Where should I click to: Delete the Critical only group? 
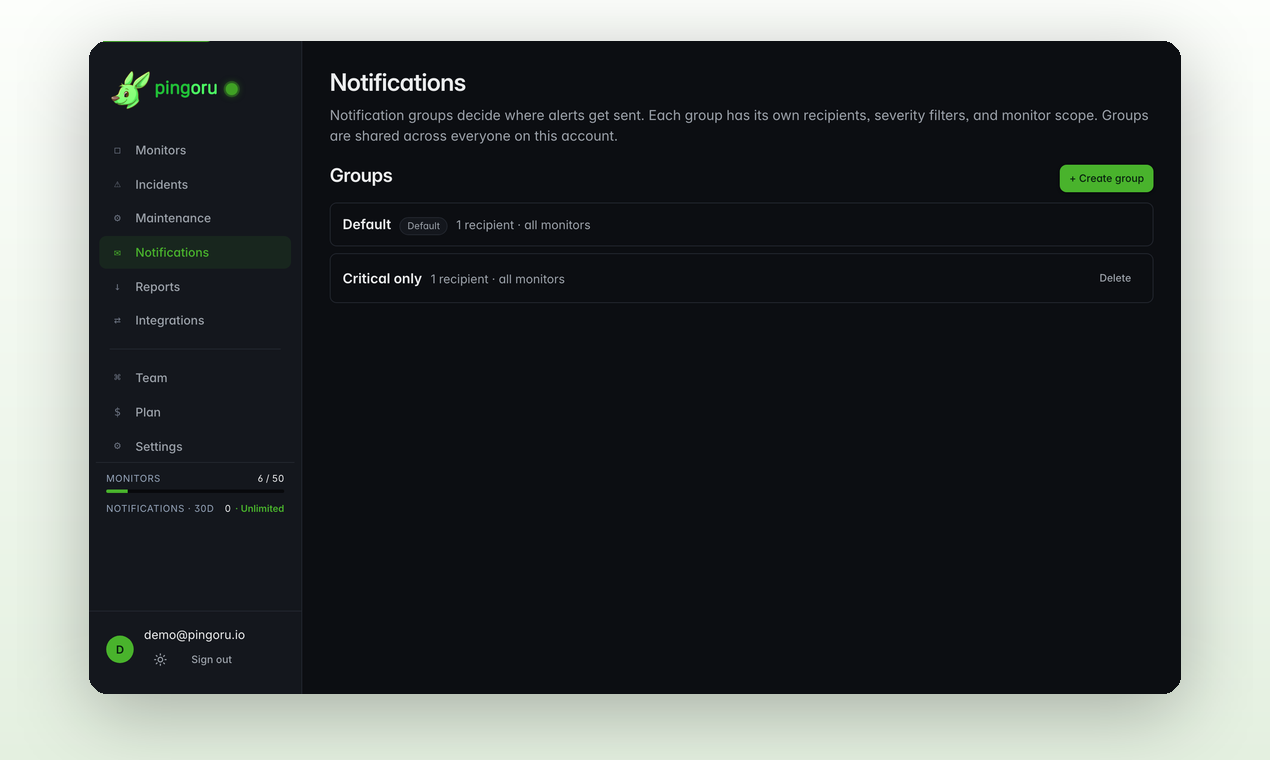(1115, 278)
